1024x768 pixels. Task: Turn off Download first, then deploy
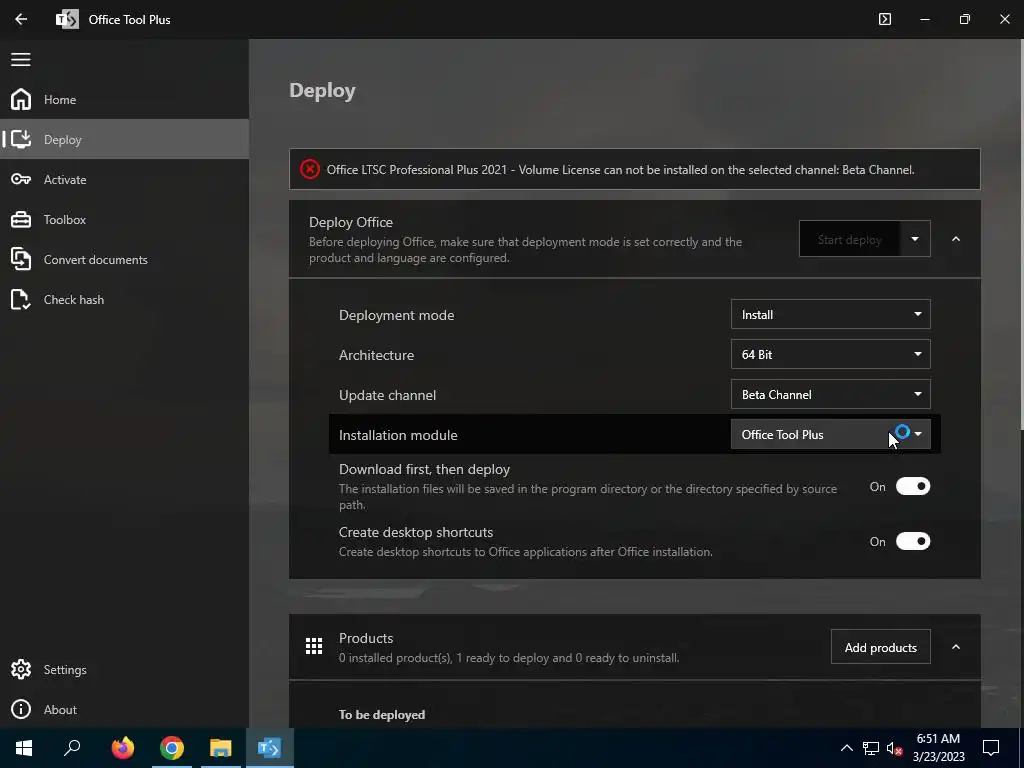click(x=912, y=487)
